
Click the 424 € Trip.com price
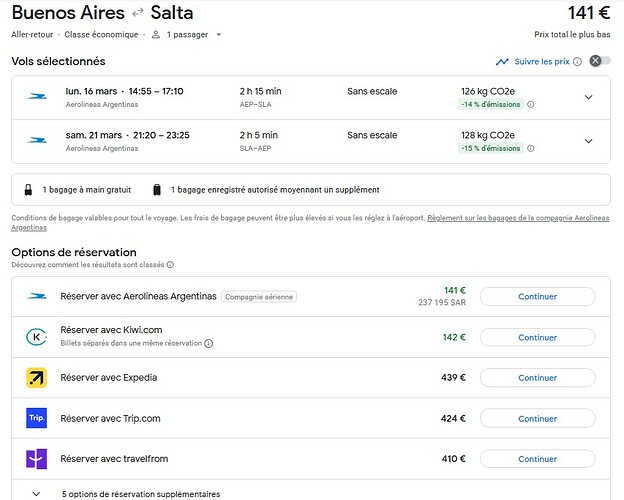(x=453, y=419)
